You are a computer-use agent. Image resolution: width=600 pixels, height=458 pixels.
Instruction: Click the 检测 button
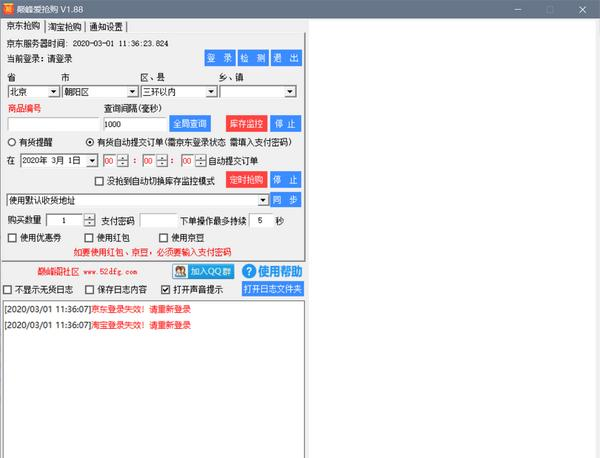pos(253,58)
